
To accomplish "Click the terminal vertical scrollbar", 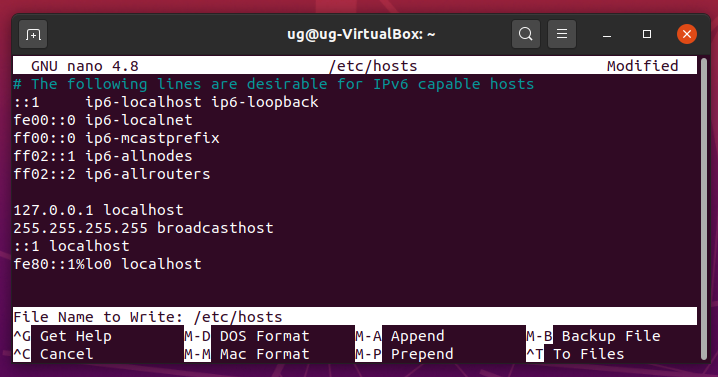I will click(x=704, y=208).
